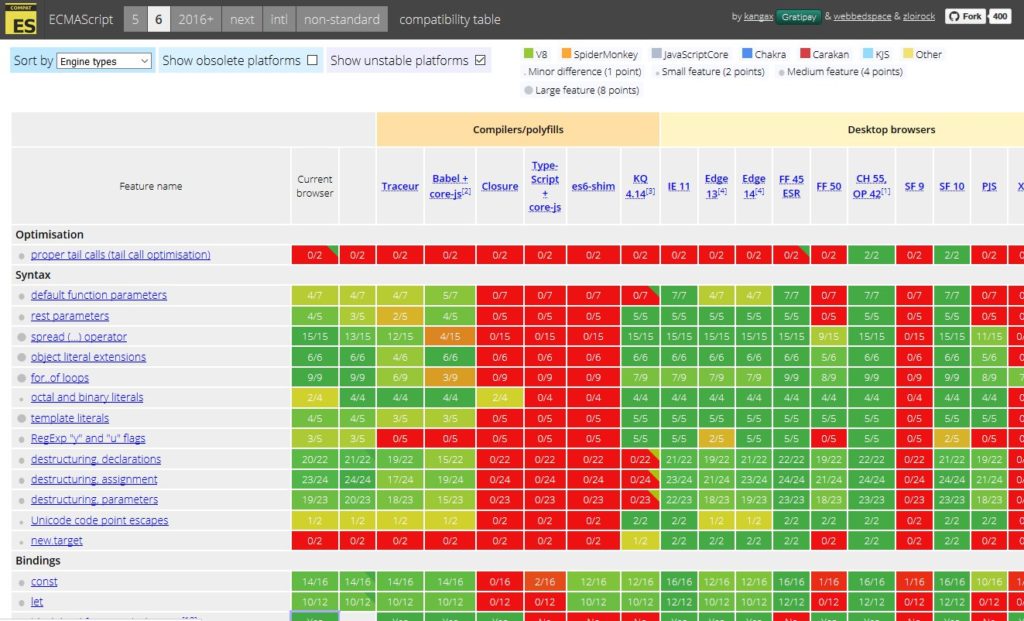Open the non-standard tab

[342, 20]
